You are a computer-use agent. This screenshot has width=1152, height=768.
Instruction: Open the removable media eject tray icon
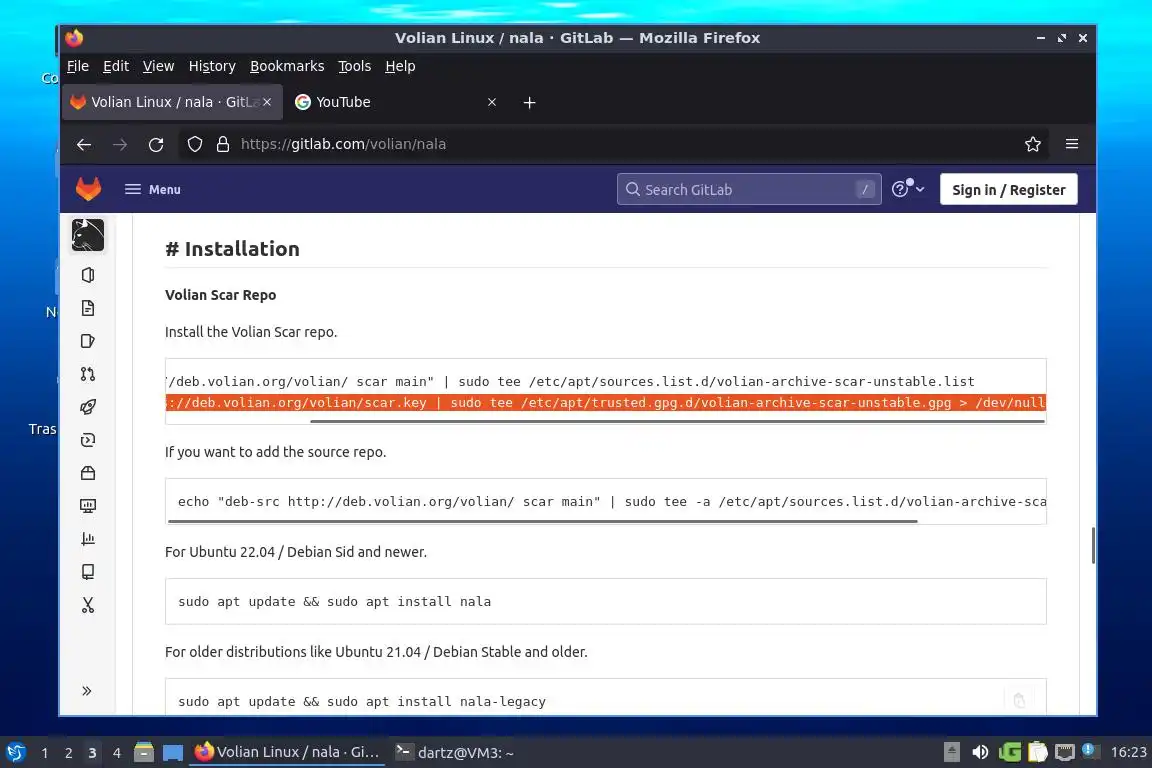click(951, 753)
